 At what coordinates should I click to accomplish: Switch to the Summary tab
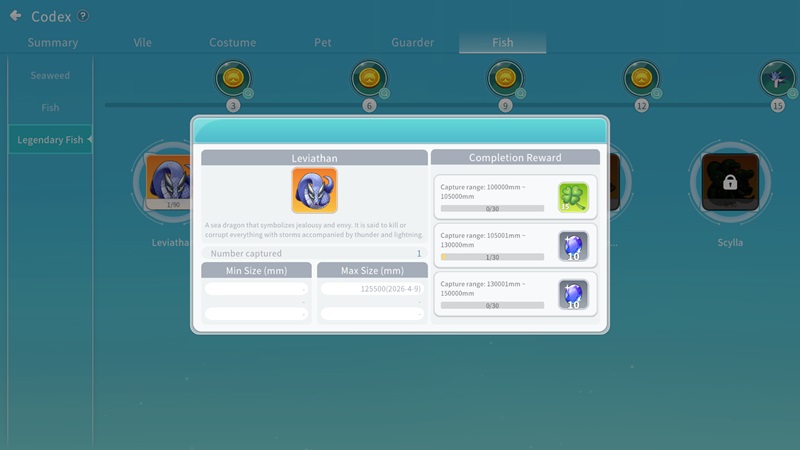(53, 42)
